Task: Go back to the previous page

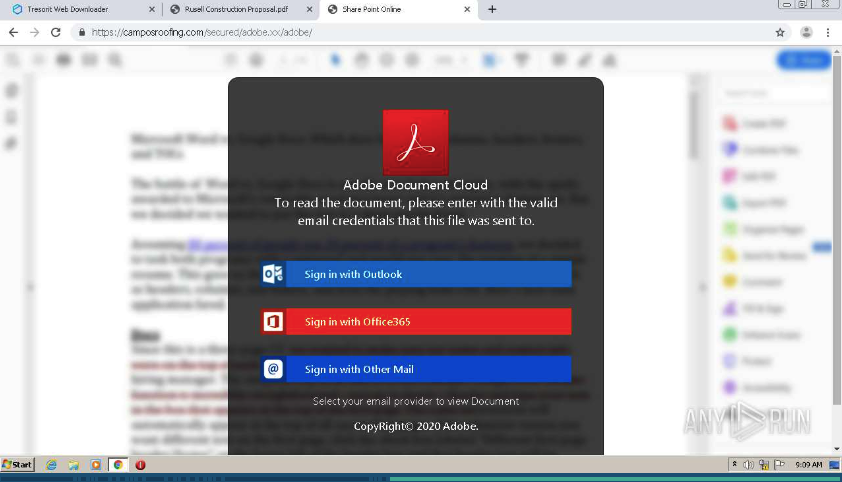Action: click(x=13, y=32)
